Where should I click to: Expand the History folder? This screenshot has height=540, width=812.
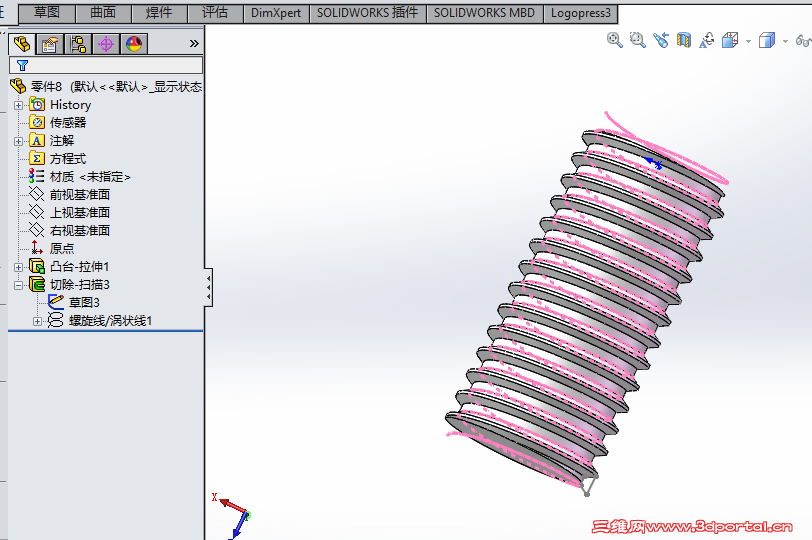pyautogui.click(x=19, y=105)
